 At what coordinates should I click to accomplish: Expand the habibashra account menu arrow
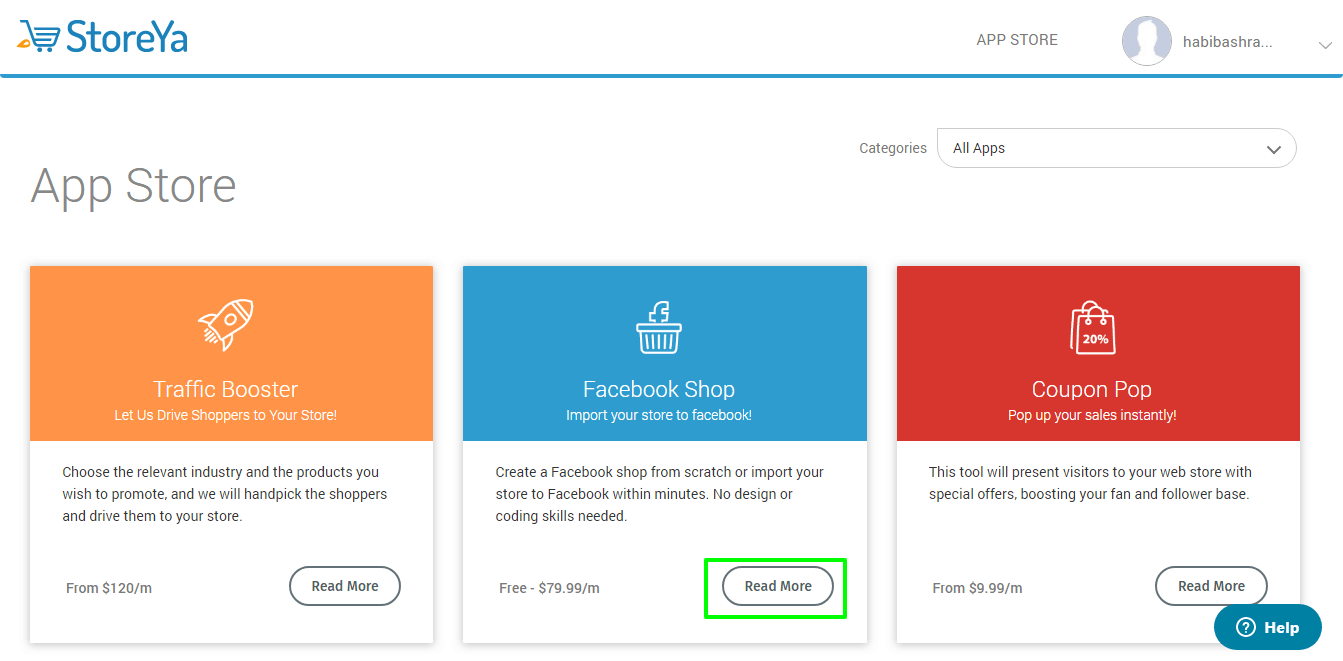pyautogui.click(x=1325, y=45)
